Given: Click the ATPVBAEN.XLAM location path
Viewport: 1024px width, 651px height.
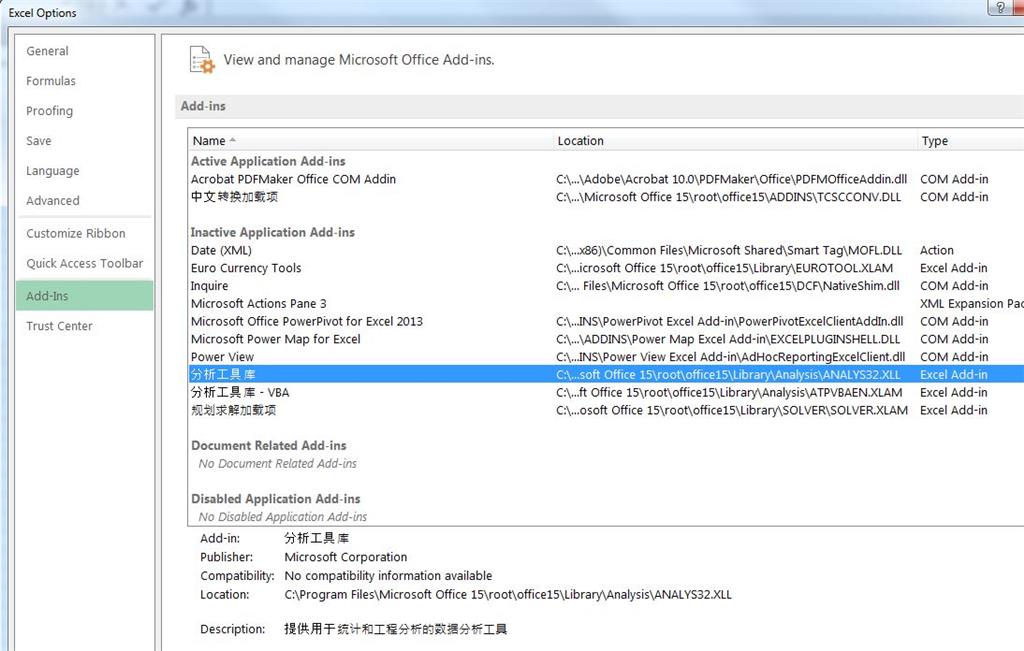Looking at the screenshot, I should pos(729,392).
